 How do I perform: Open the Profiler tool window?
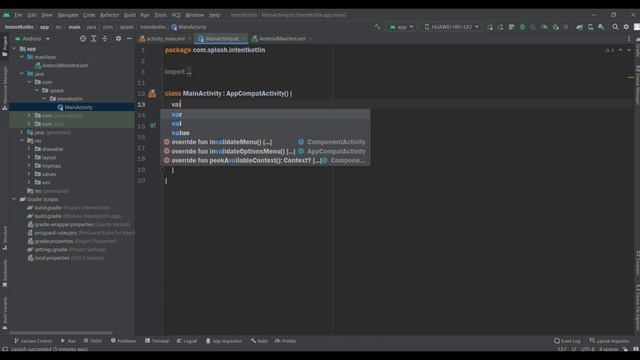click(285, 341)
